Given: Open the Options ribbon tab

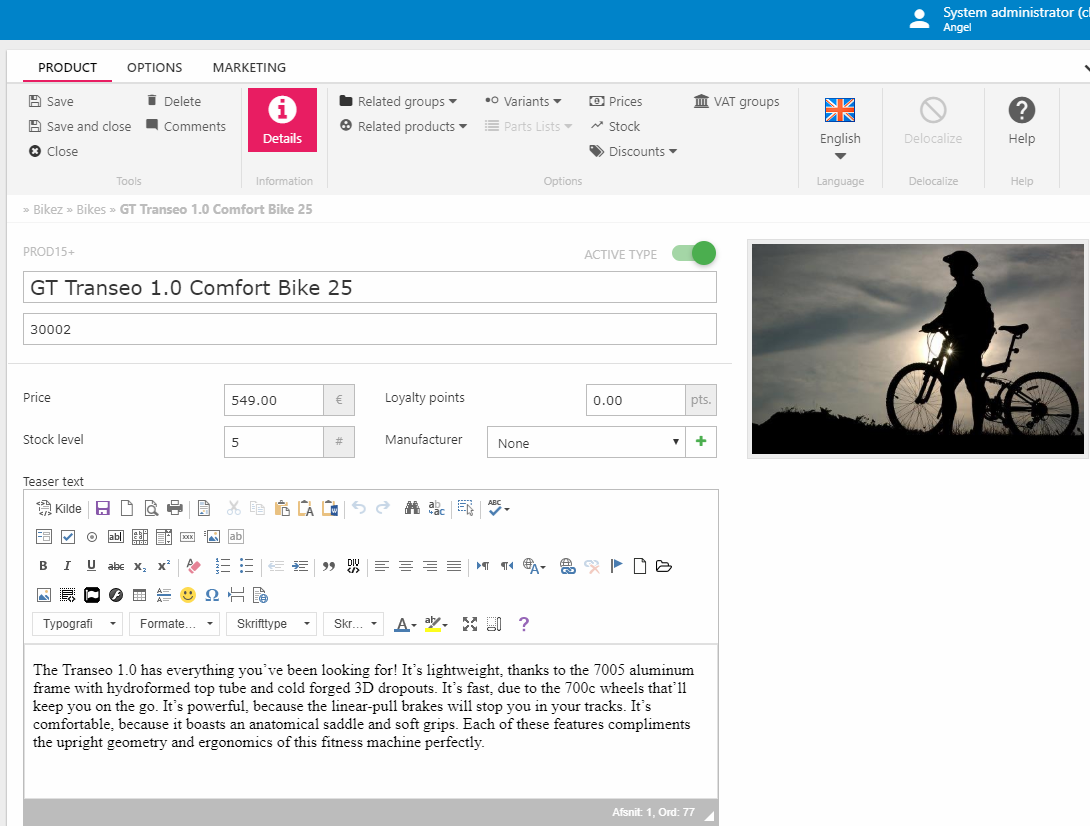Looking at the screenshot, I should point(154,68).
